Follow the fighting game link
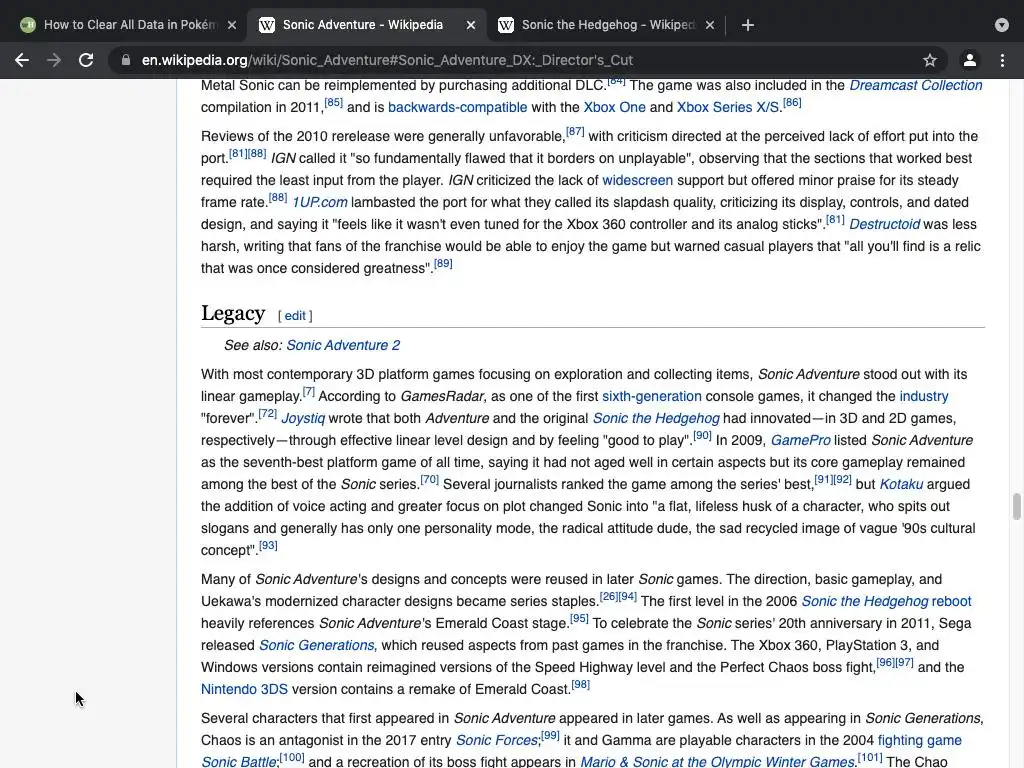Viewport: 1024px width, 768px height. [920, 740]
